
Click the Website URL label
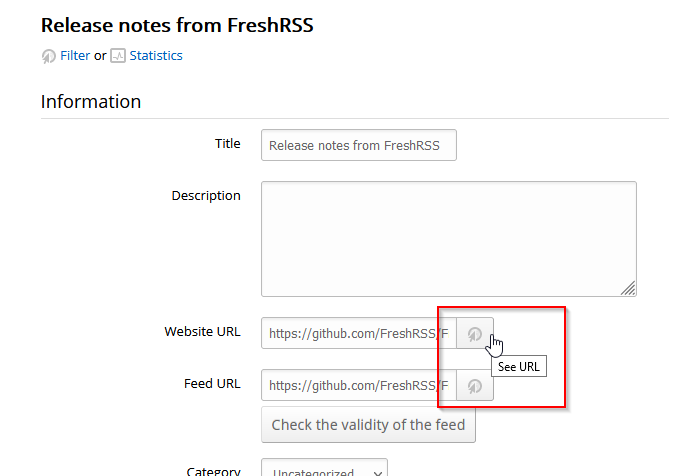(x=202, y=332)
